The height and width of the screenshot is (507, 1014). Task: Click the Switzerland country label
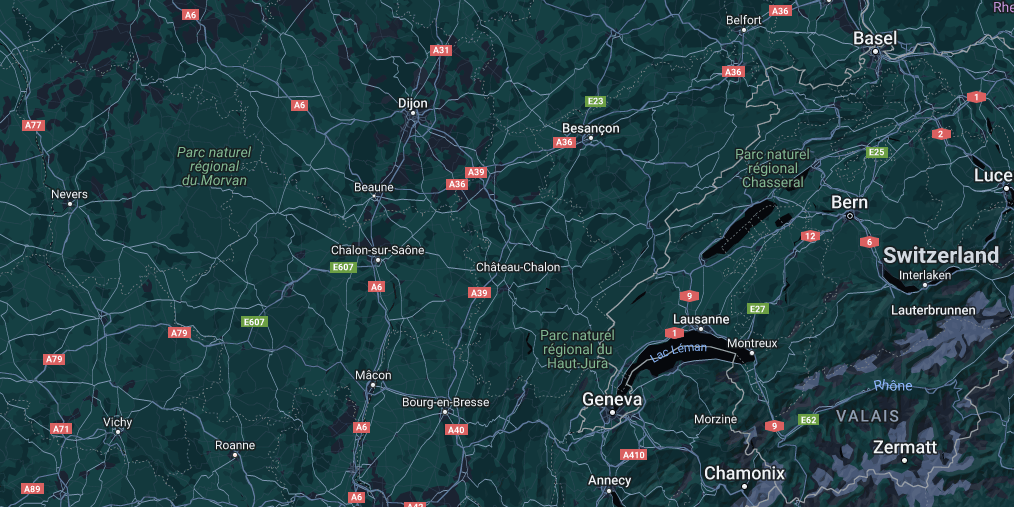[941, 255]
